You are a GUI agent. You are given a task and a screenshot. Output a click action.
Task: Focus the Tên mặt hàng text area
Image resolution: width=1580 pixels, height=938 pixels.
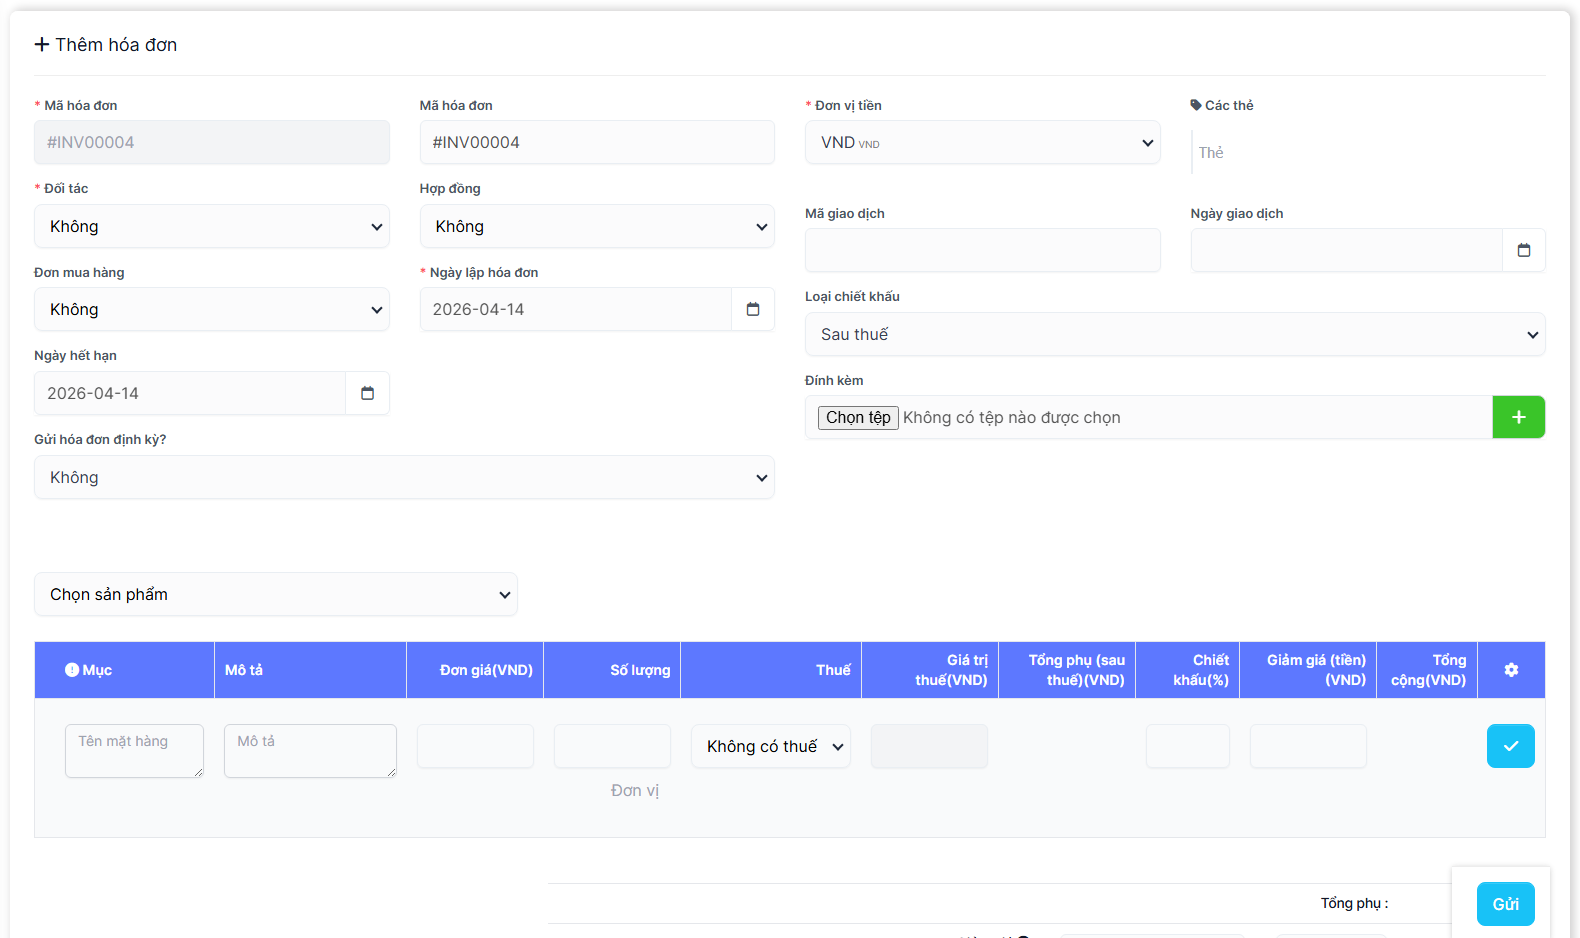pyautogui.click(x=134, y=751)
